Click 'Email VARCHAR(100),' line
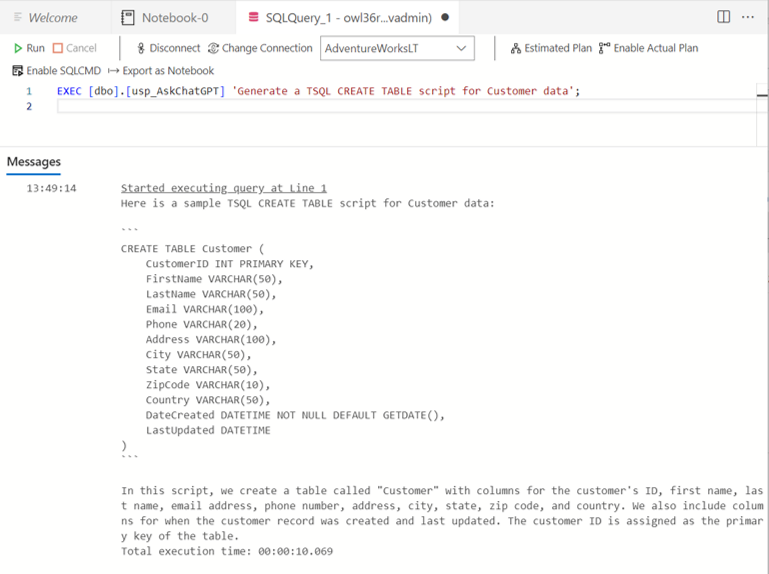 pyautogui.click(x=205, y=310)
